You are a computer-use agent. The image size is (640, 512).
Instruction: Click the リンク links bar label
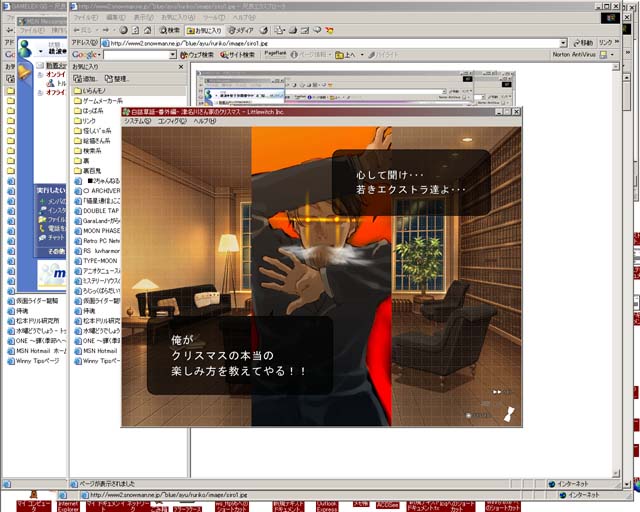(x=606, y=43)
